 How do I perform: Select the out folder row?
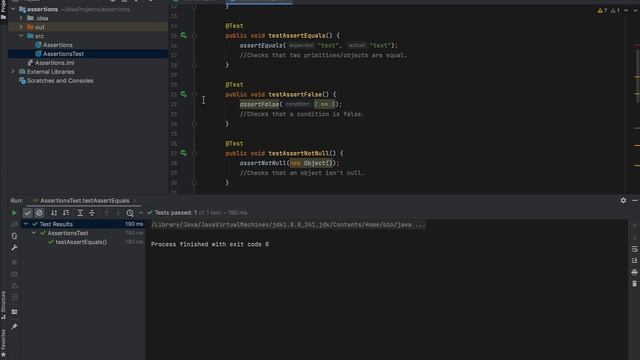pyautogui.click(x=88, y=27)
